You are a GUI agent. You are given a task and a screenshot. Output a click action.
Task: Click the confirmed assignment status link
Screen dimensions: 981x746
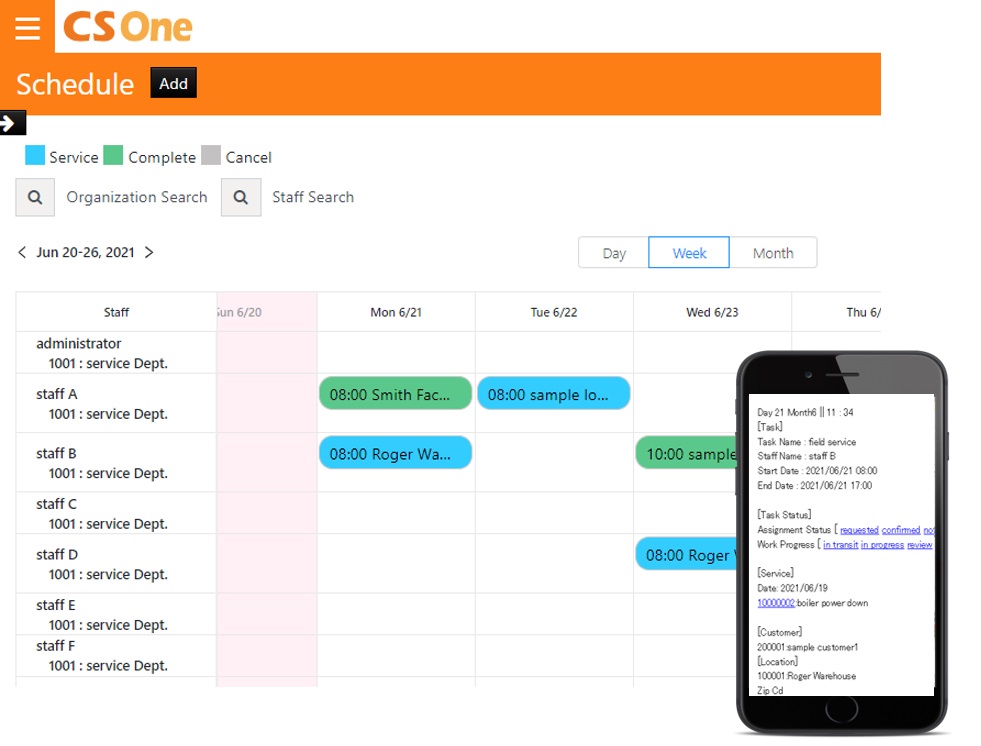pyautogui.click(x=899, y=530)
